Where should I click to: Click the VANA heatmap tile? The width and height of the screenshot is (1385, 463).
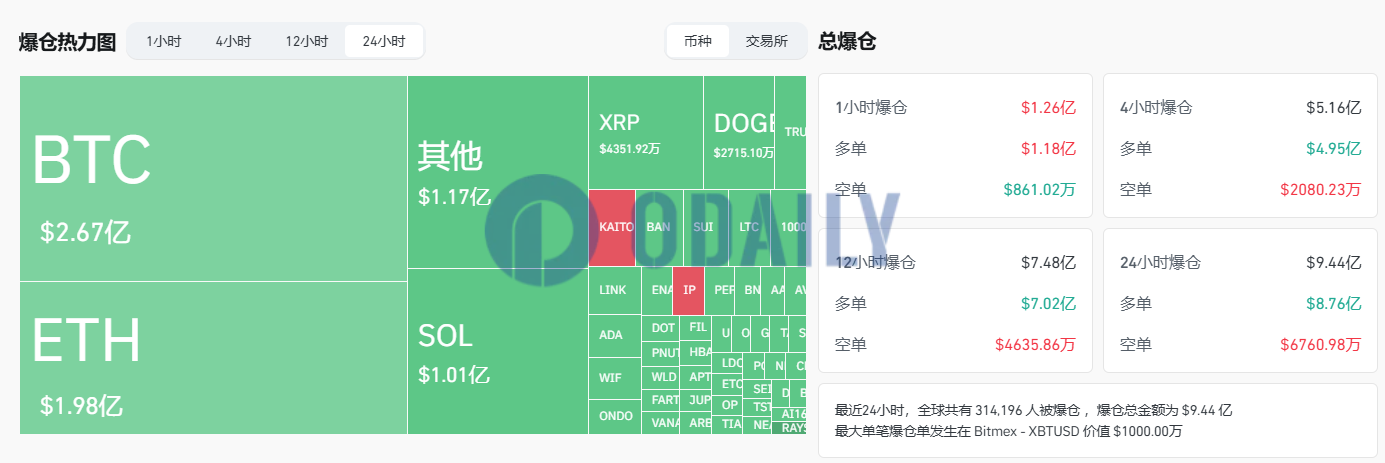click(x=660, y=423)
